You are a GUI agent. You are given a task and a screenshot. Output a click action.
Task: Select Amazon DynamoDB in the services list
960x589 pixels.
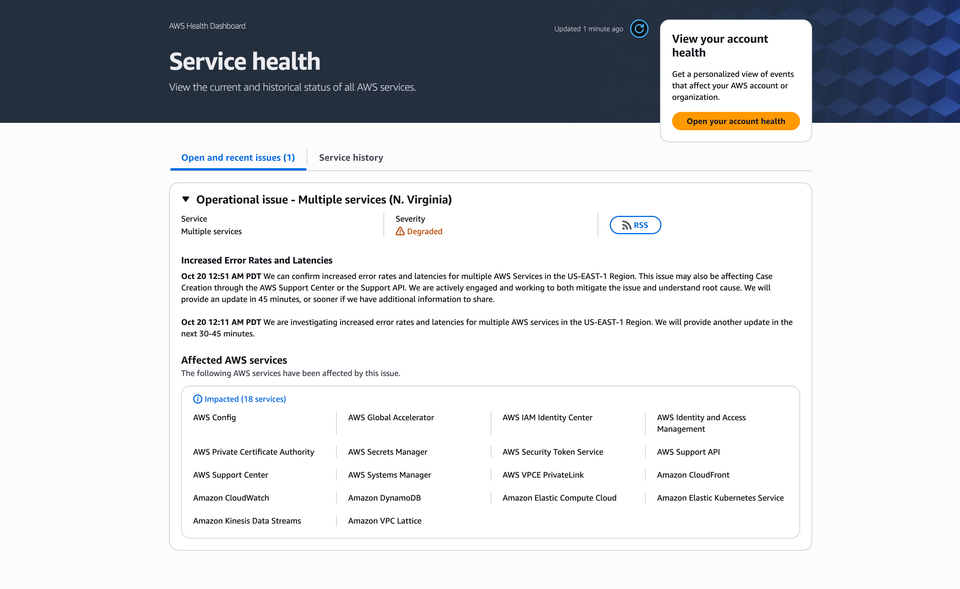point(384,498)
